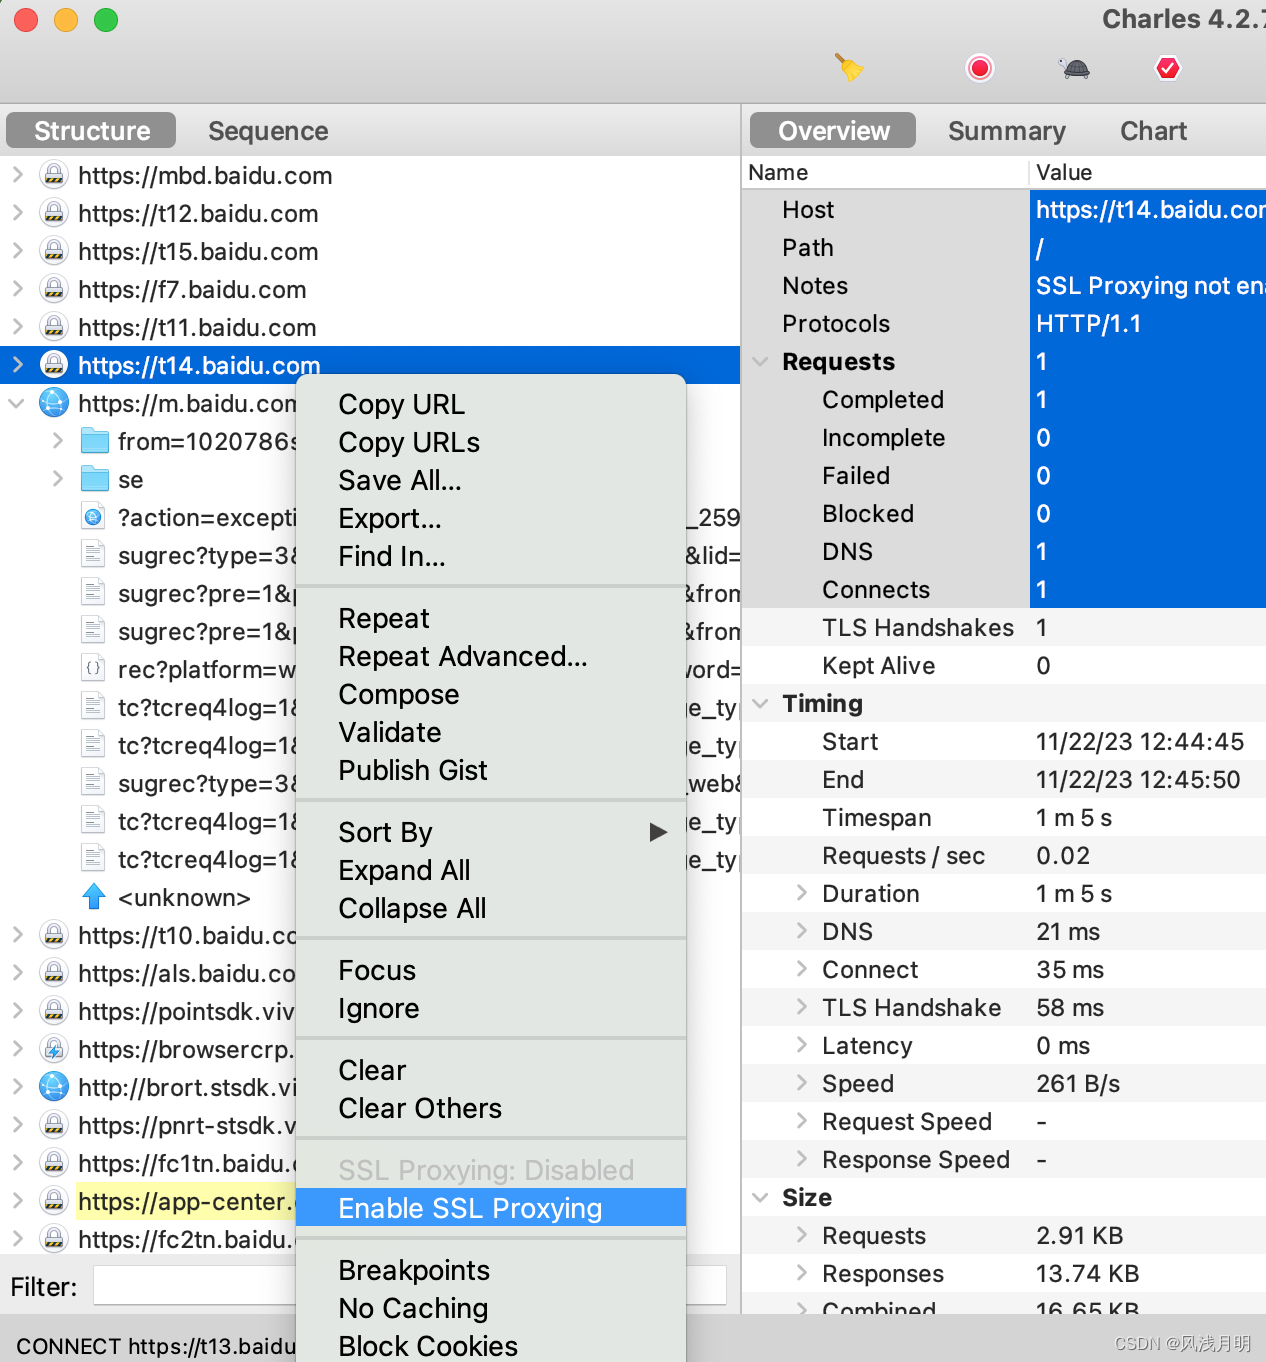Open the Sort By submenu
This screenshot has height=1362, width=1266.
[491, 832]
